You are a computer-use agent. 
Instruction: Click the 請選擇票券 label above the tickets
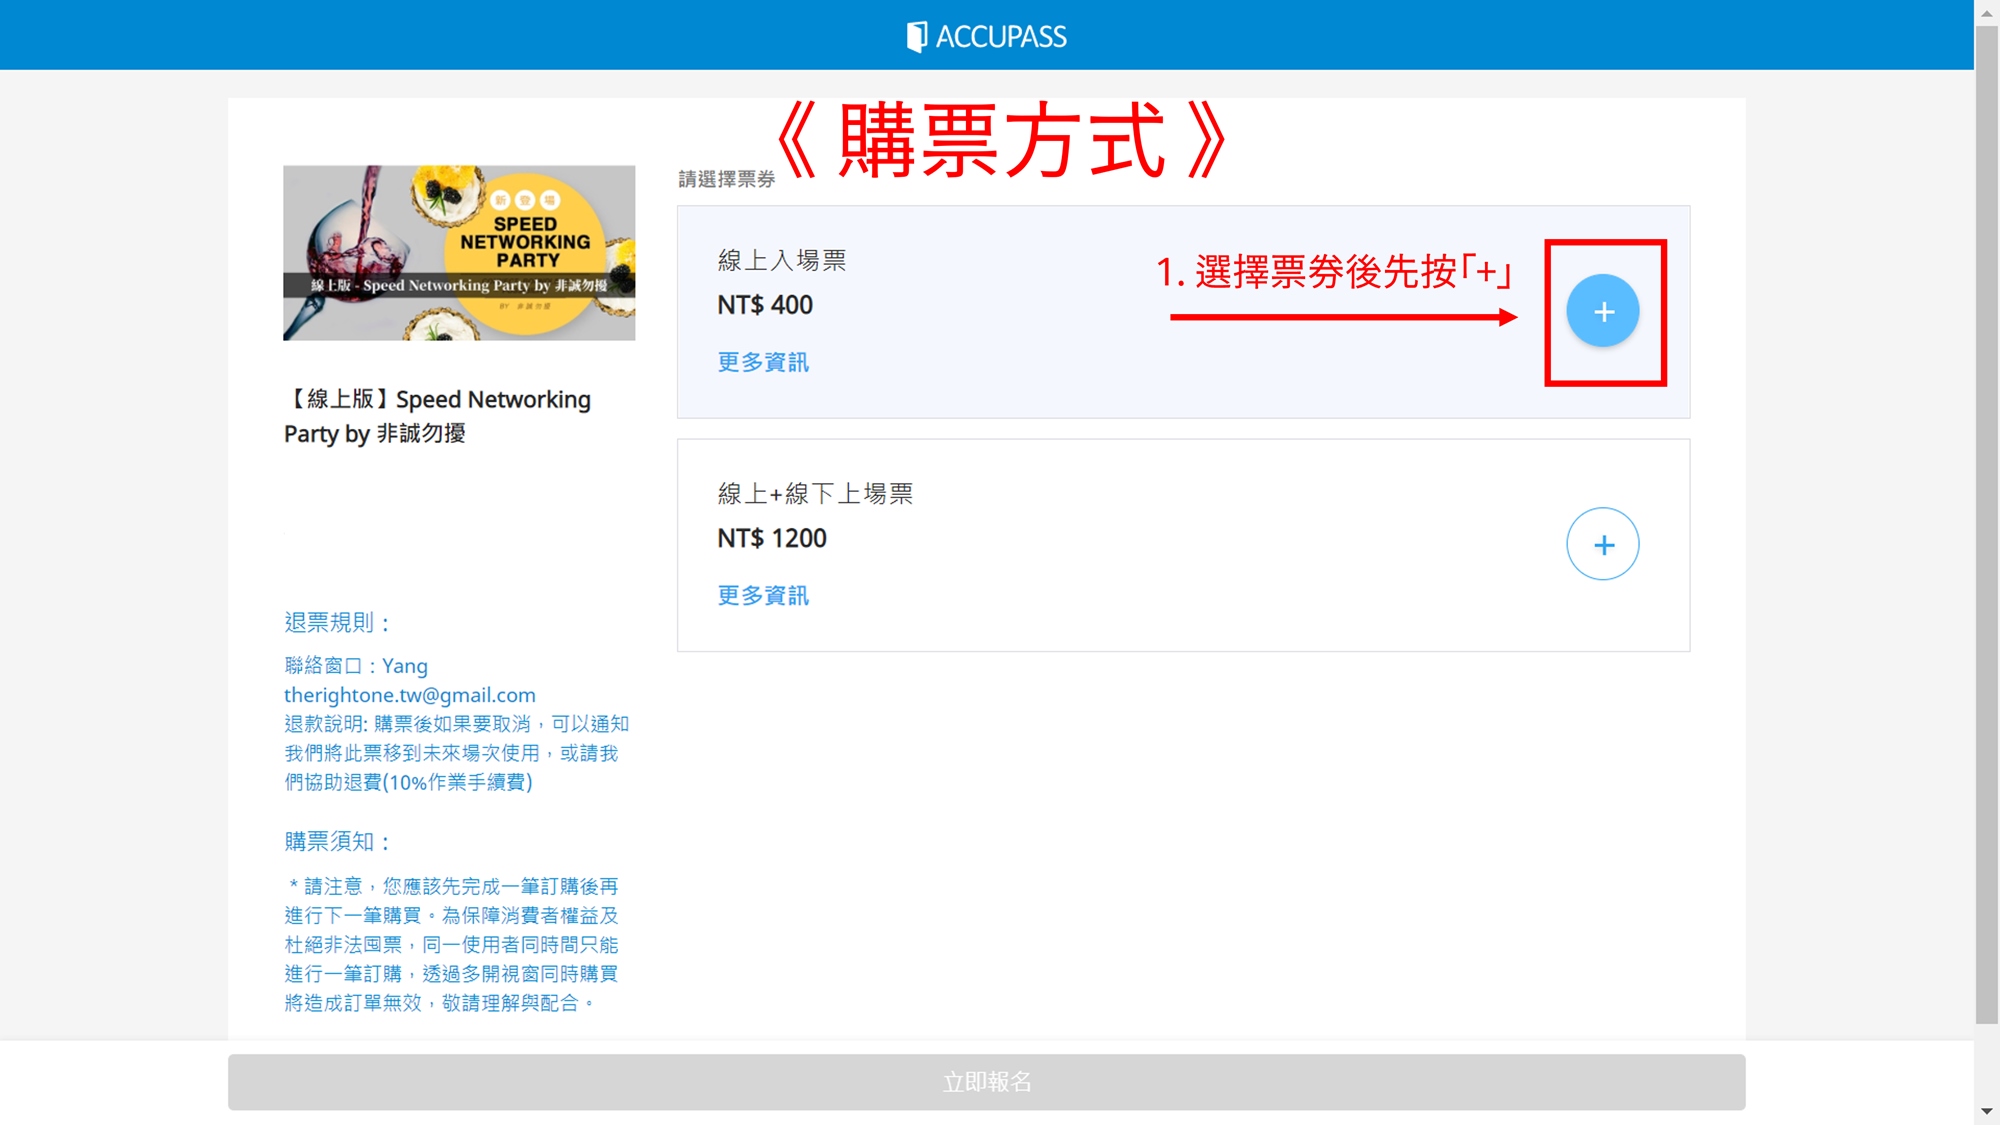tap(727, 179)
